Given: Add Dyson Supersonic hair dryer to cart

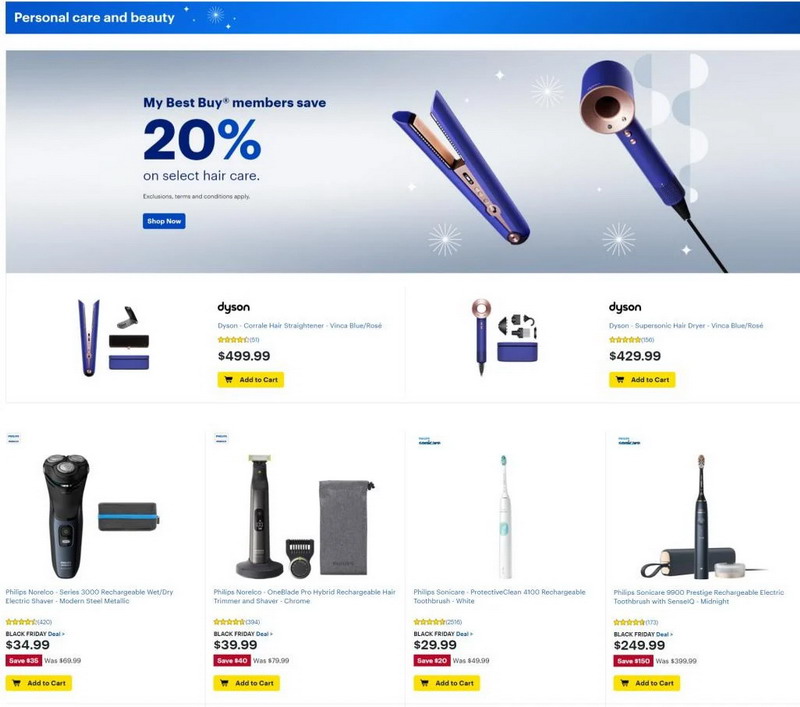Looking at the screenshot, I should pyautogui.click(x=642, y=380).
